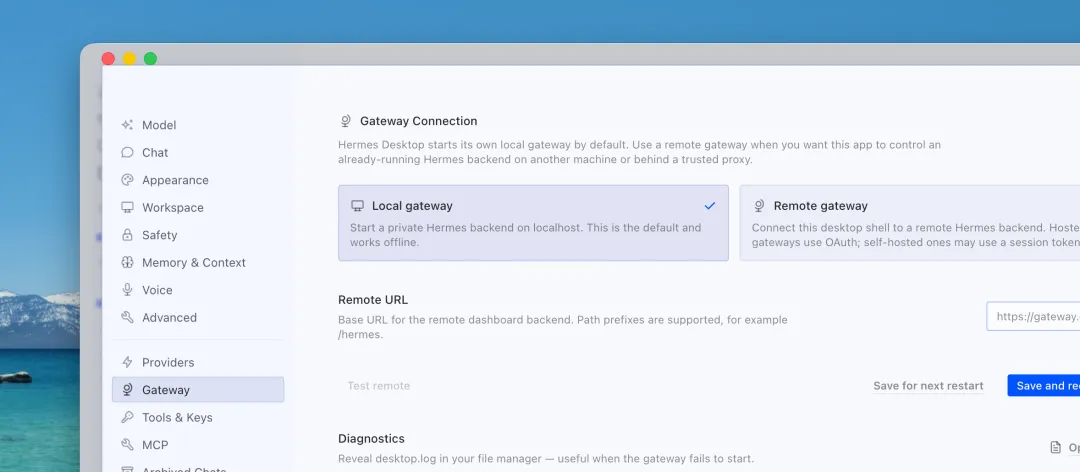Switch to Workspace settings

click(x=198, y=207)
